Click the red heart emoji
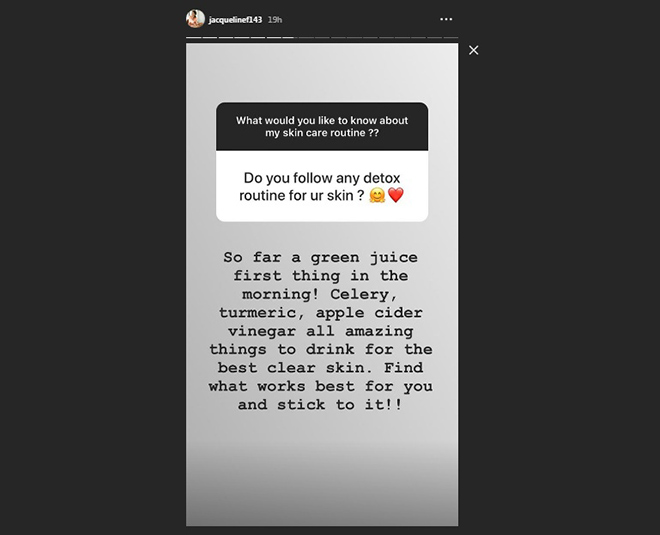Image resolution: width=660 pixels, height=535 pixels. (x=395, y=195)
